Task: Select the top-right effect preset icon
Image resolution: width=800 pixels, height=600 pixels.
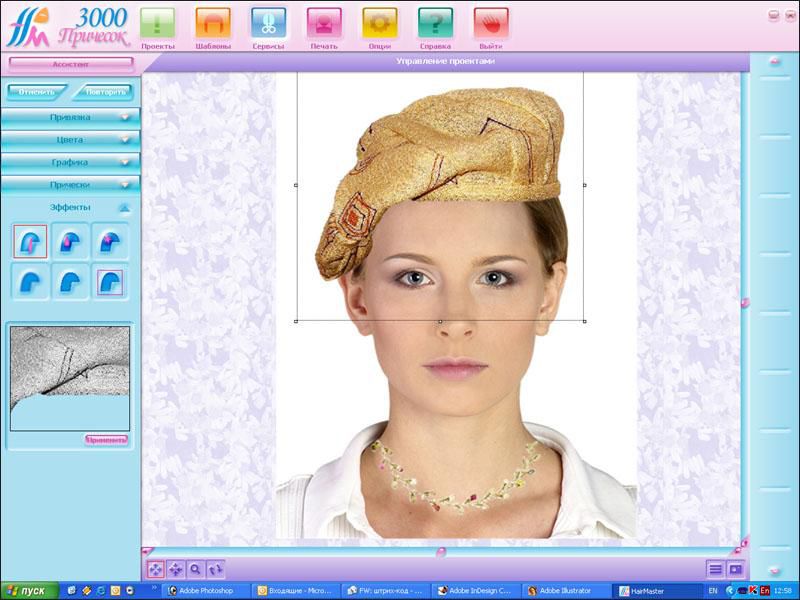Action: 110,242
